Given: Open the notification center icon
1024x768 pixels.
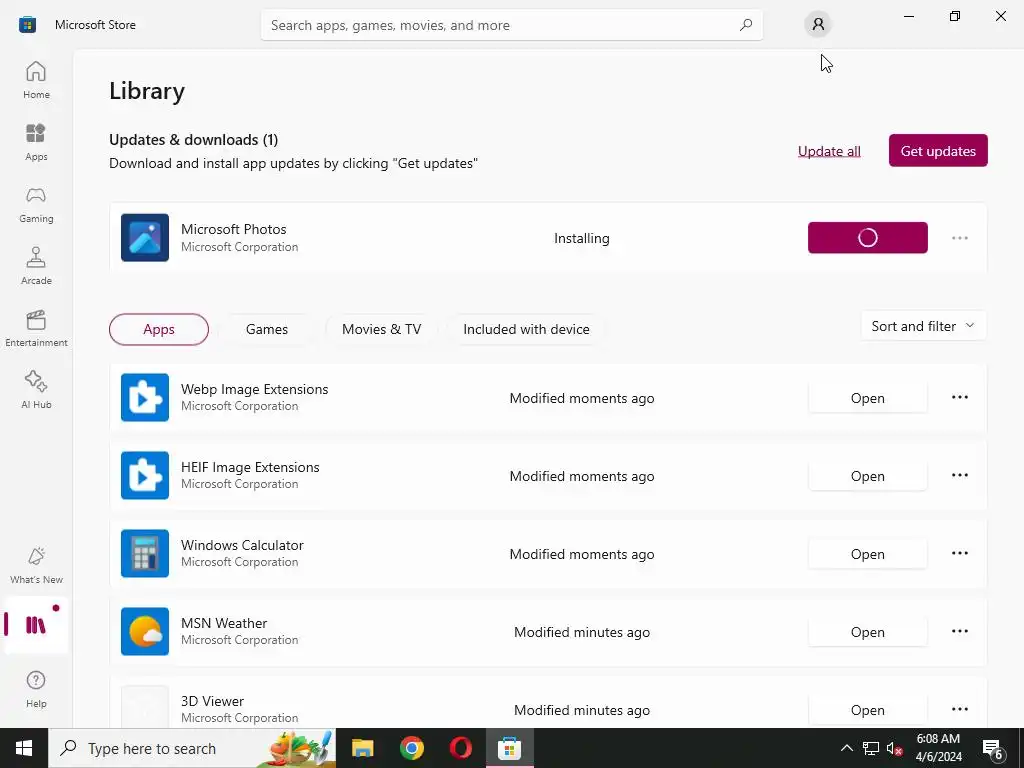Looking at the screenshot, I should point(993,748).
